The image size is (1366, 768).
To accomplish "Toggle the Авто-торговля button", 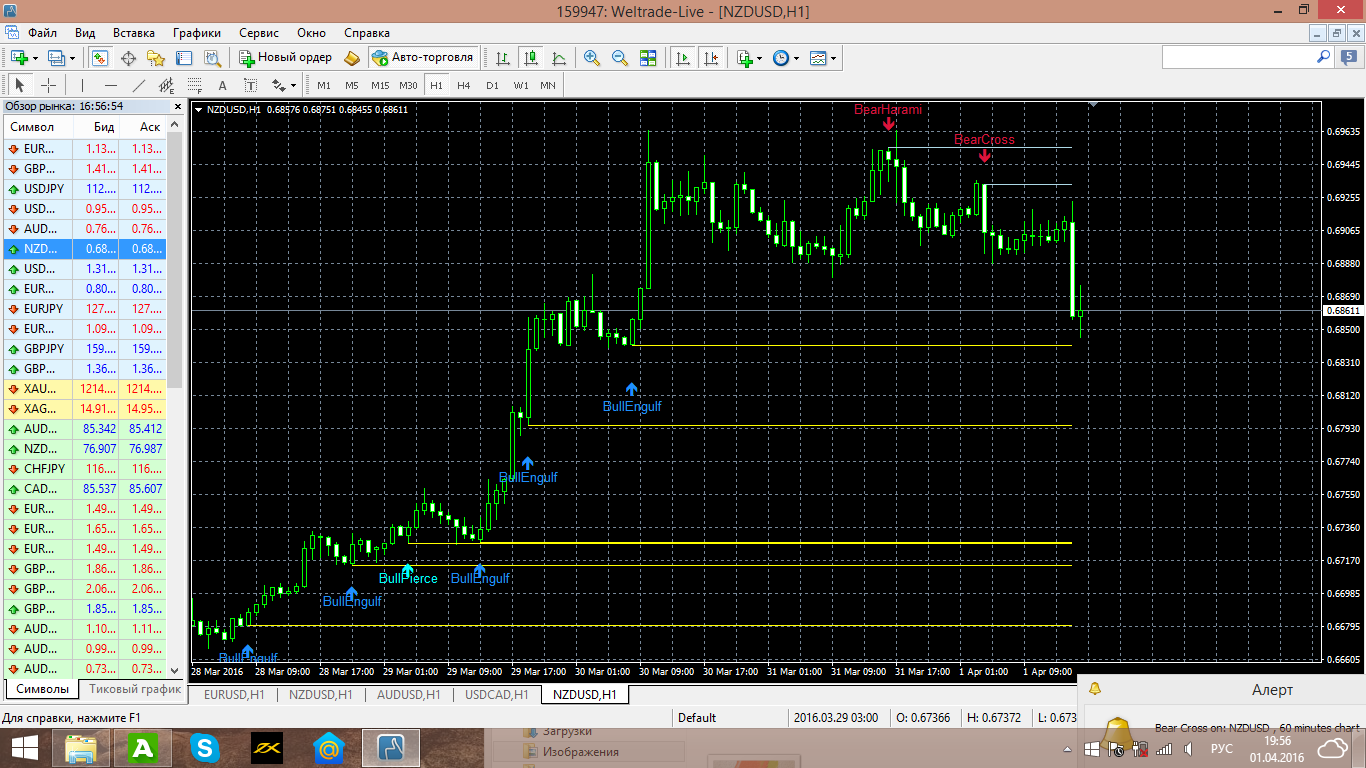I will click(423, 58).
